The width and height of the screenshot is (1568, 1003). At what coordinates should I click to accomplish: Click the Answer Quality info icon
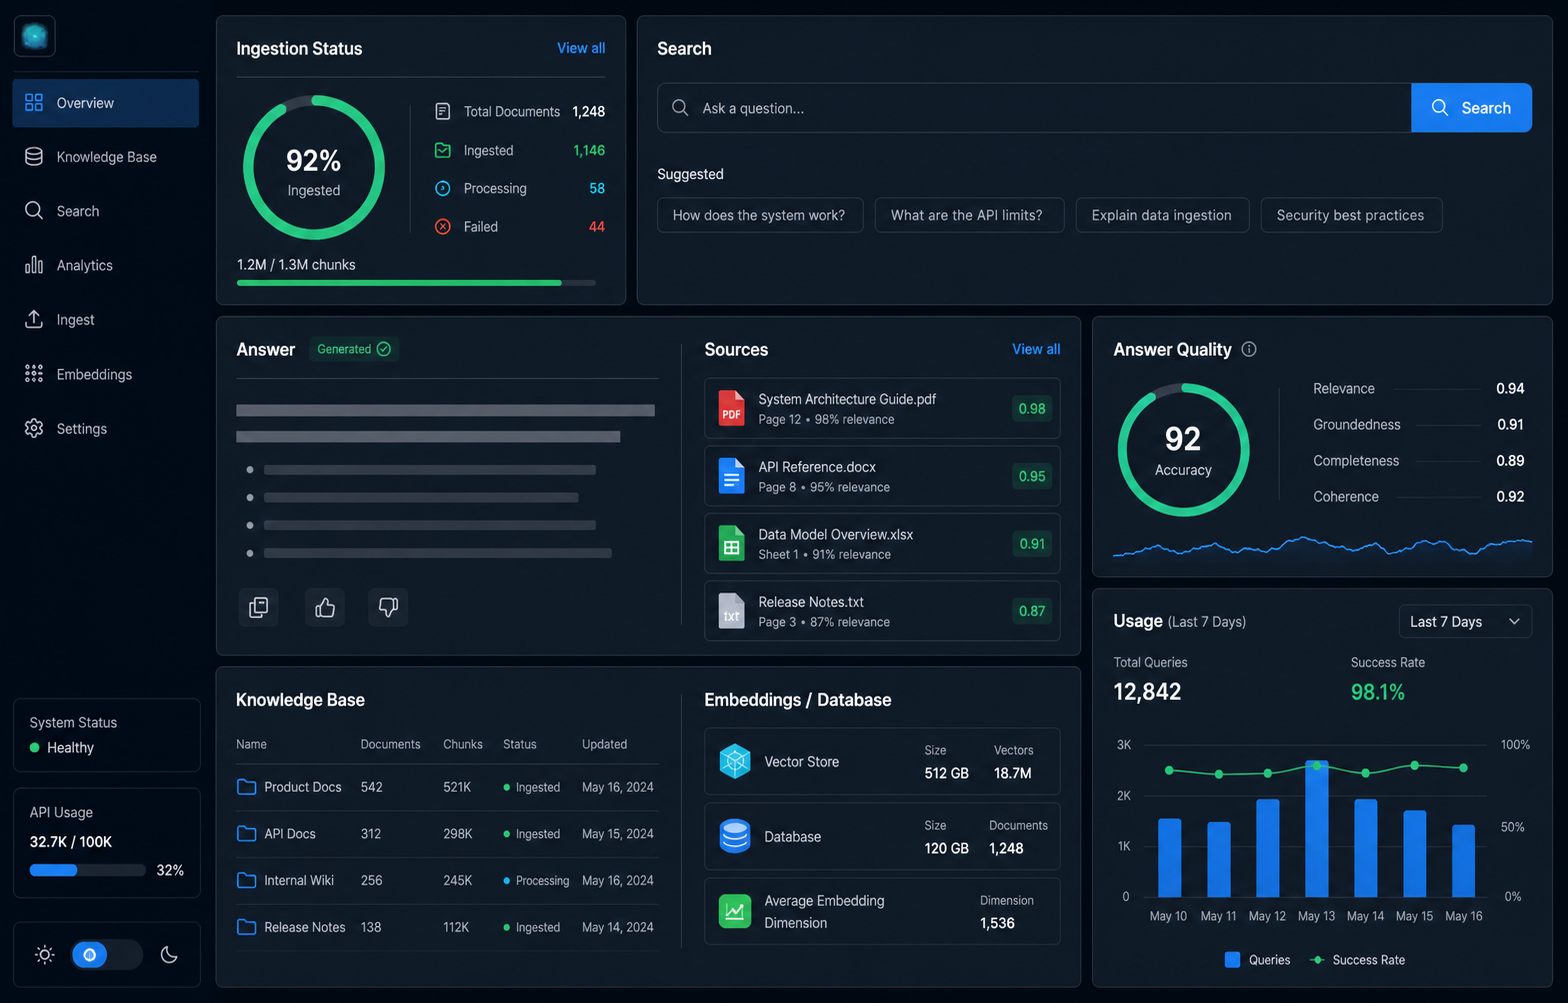[1249, 349]
